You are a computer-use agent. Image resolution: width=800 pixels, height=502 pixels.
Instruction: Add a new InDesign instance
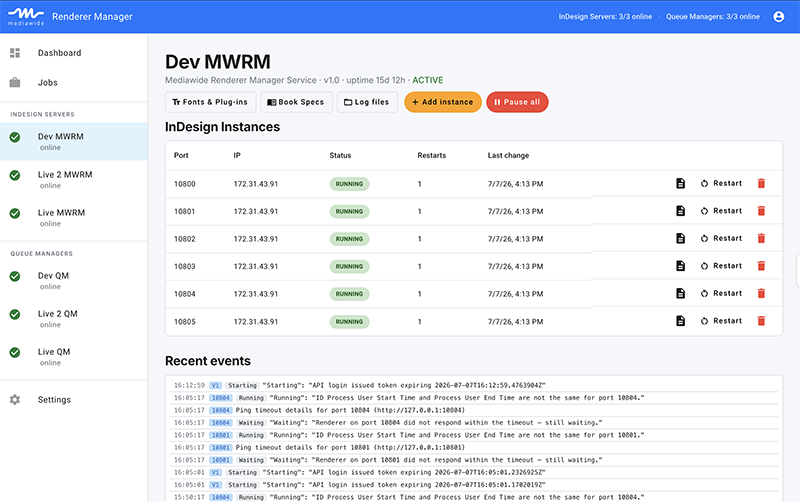click(443, 102)
